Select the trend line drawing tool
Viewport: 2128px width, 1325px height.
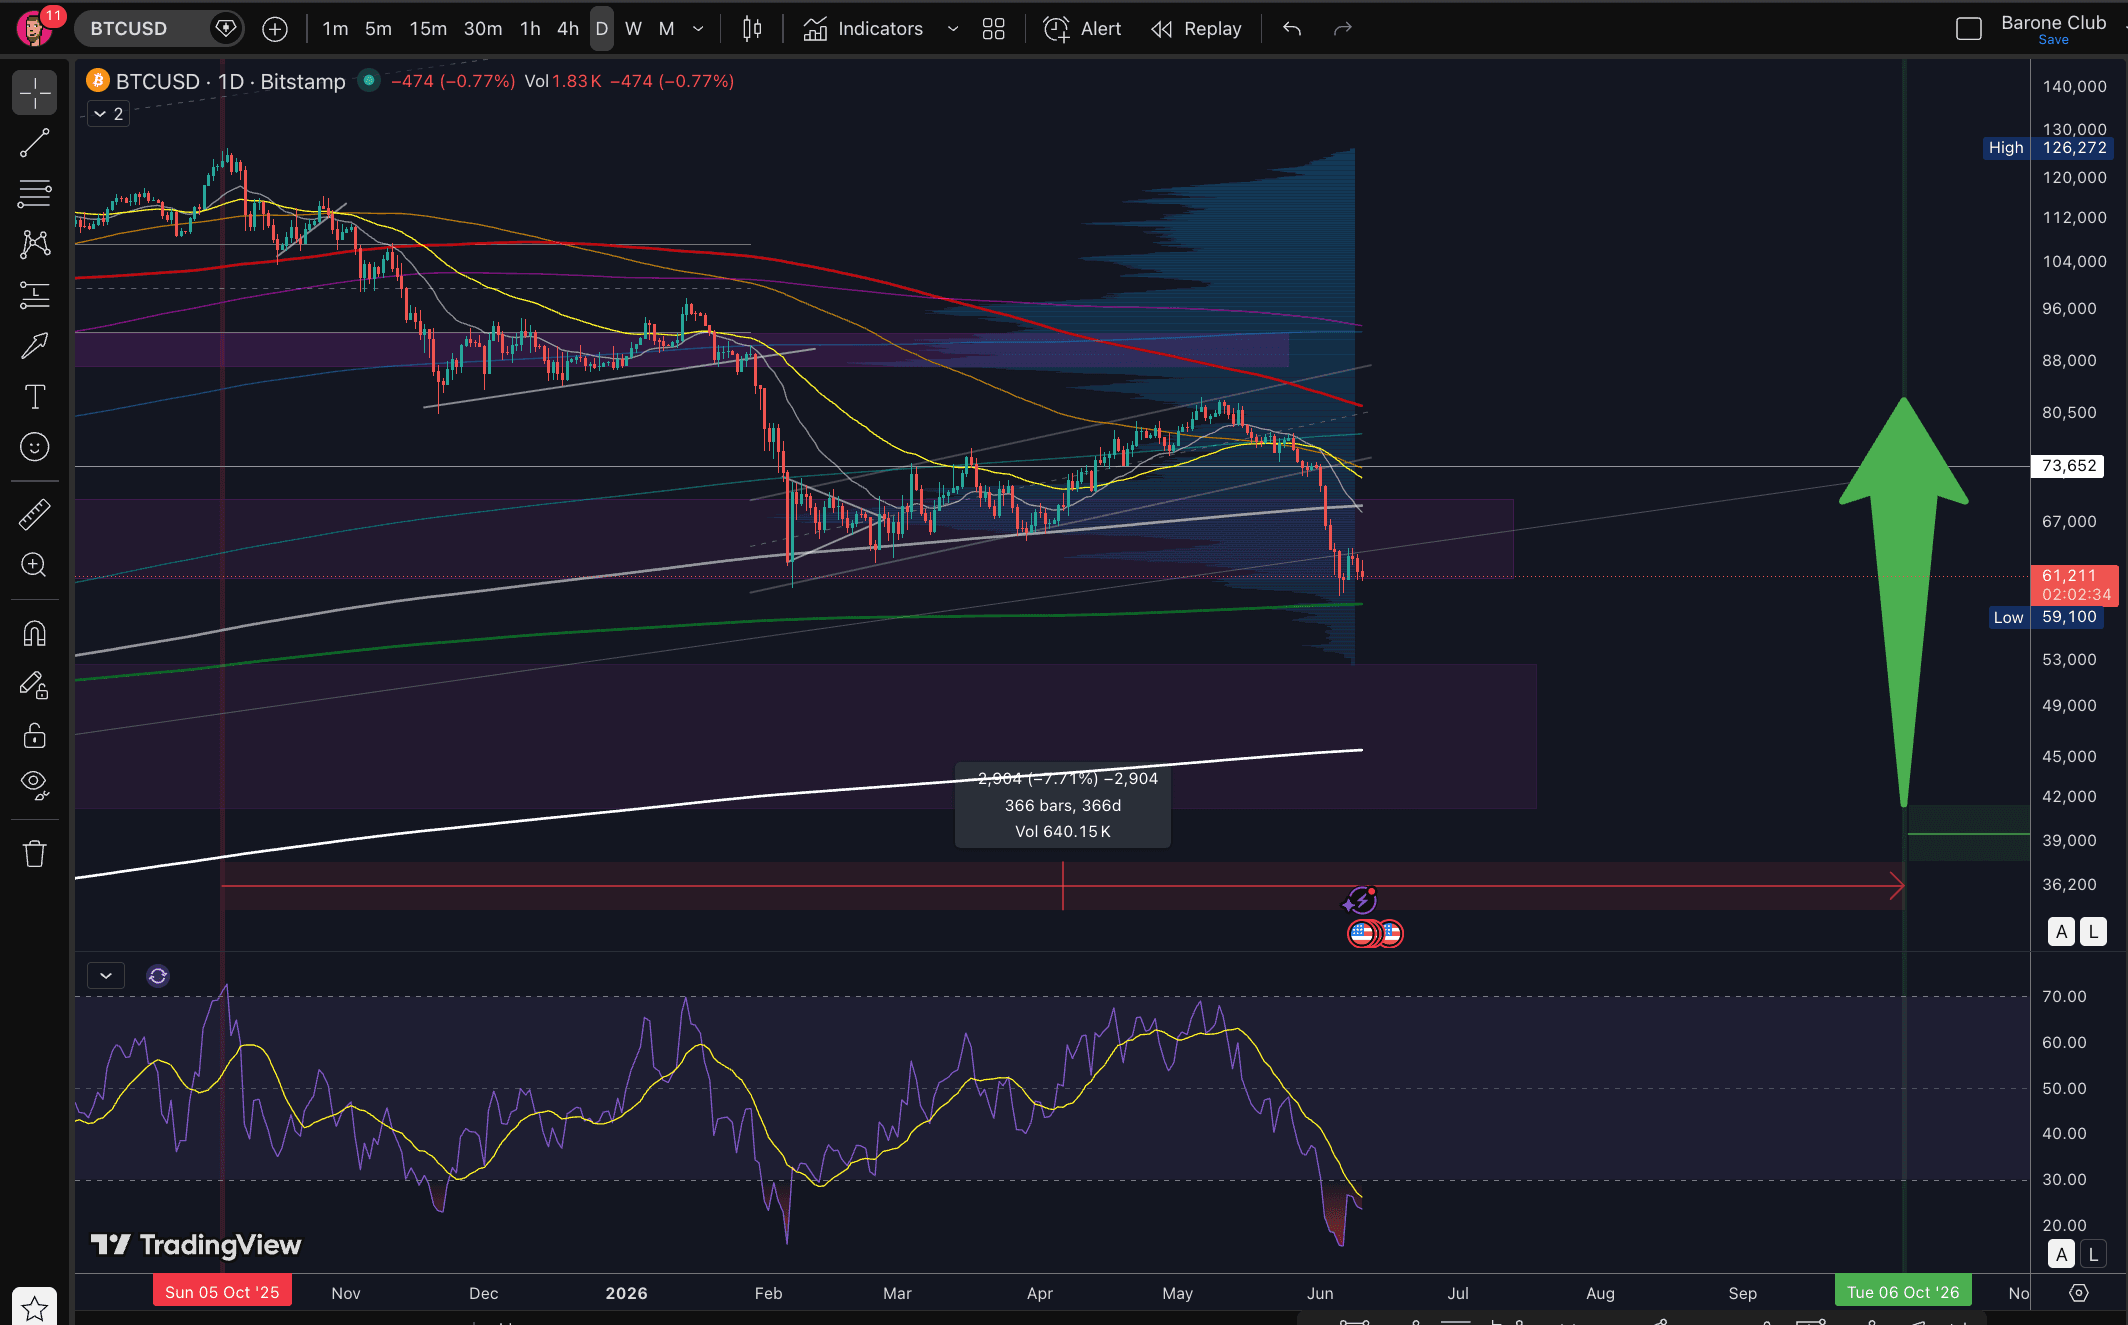point(35,143)
